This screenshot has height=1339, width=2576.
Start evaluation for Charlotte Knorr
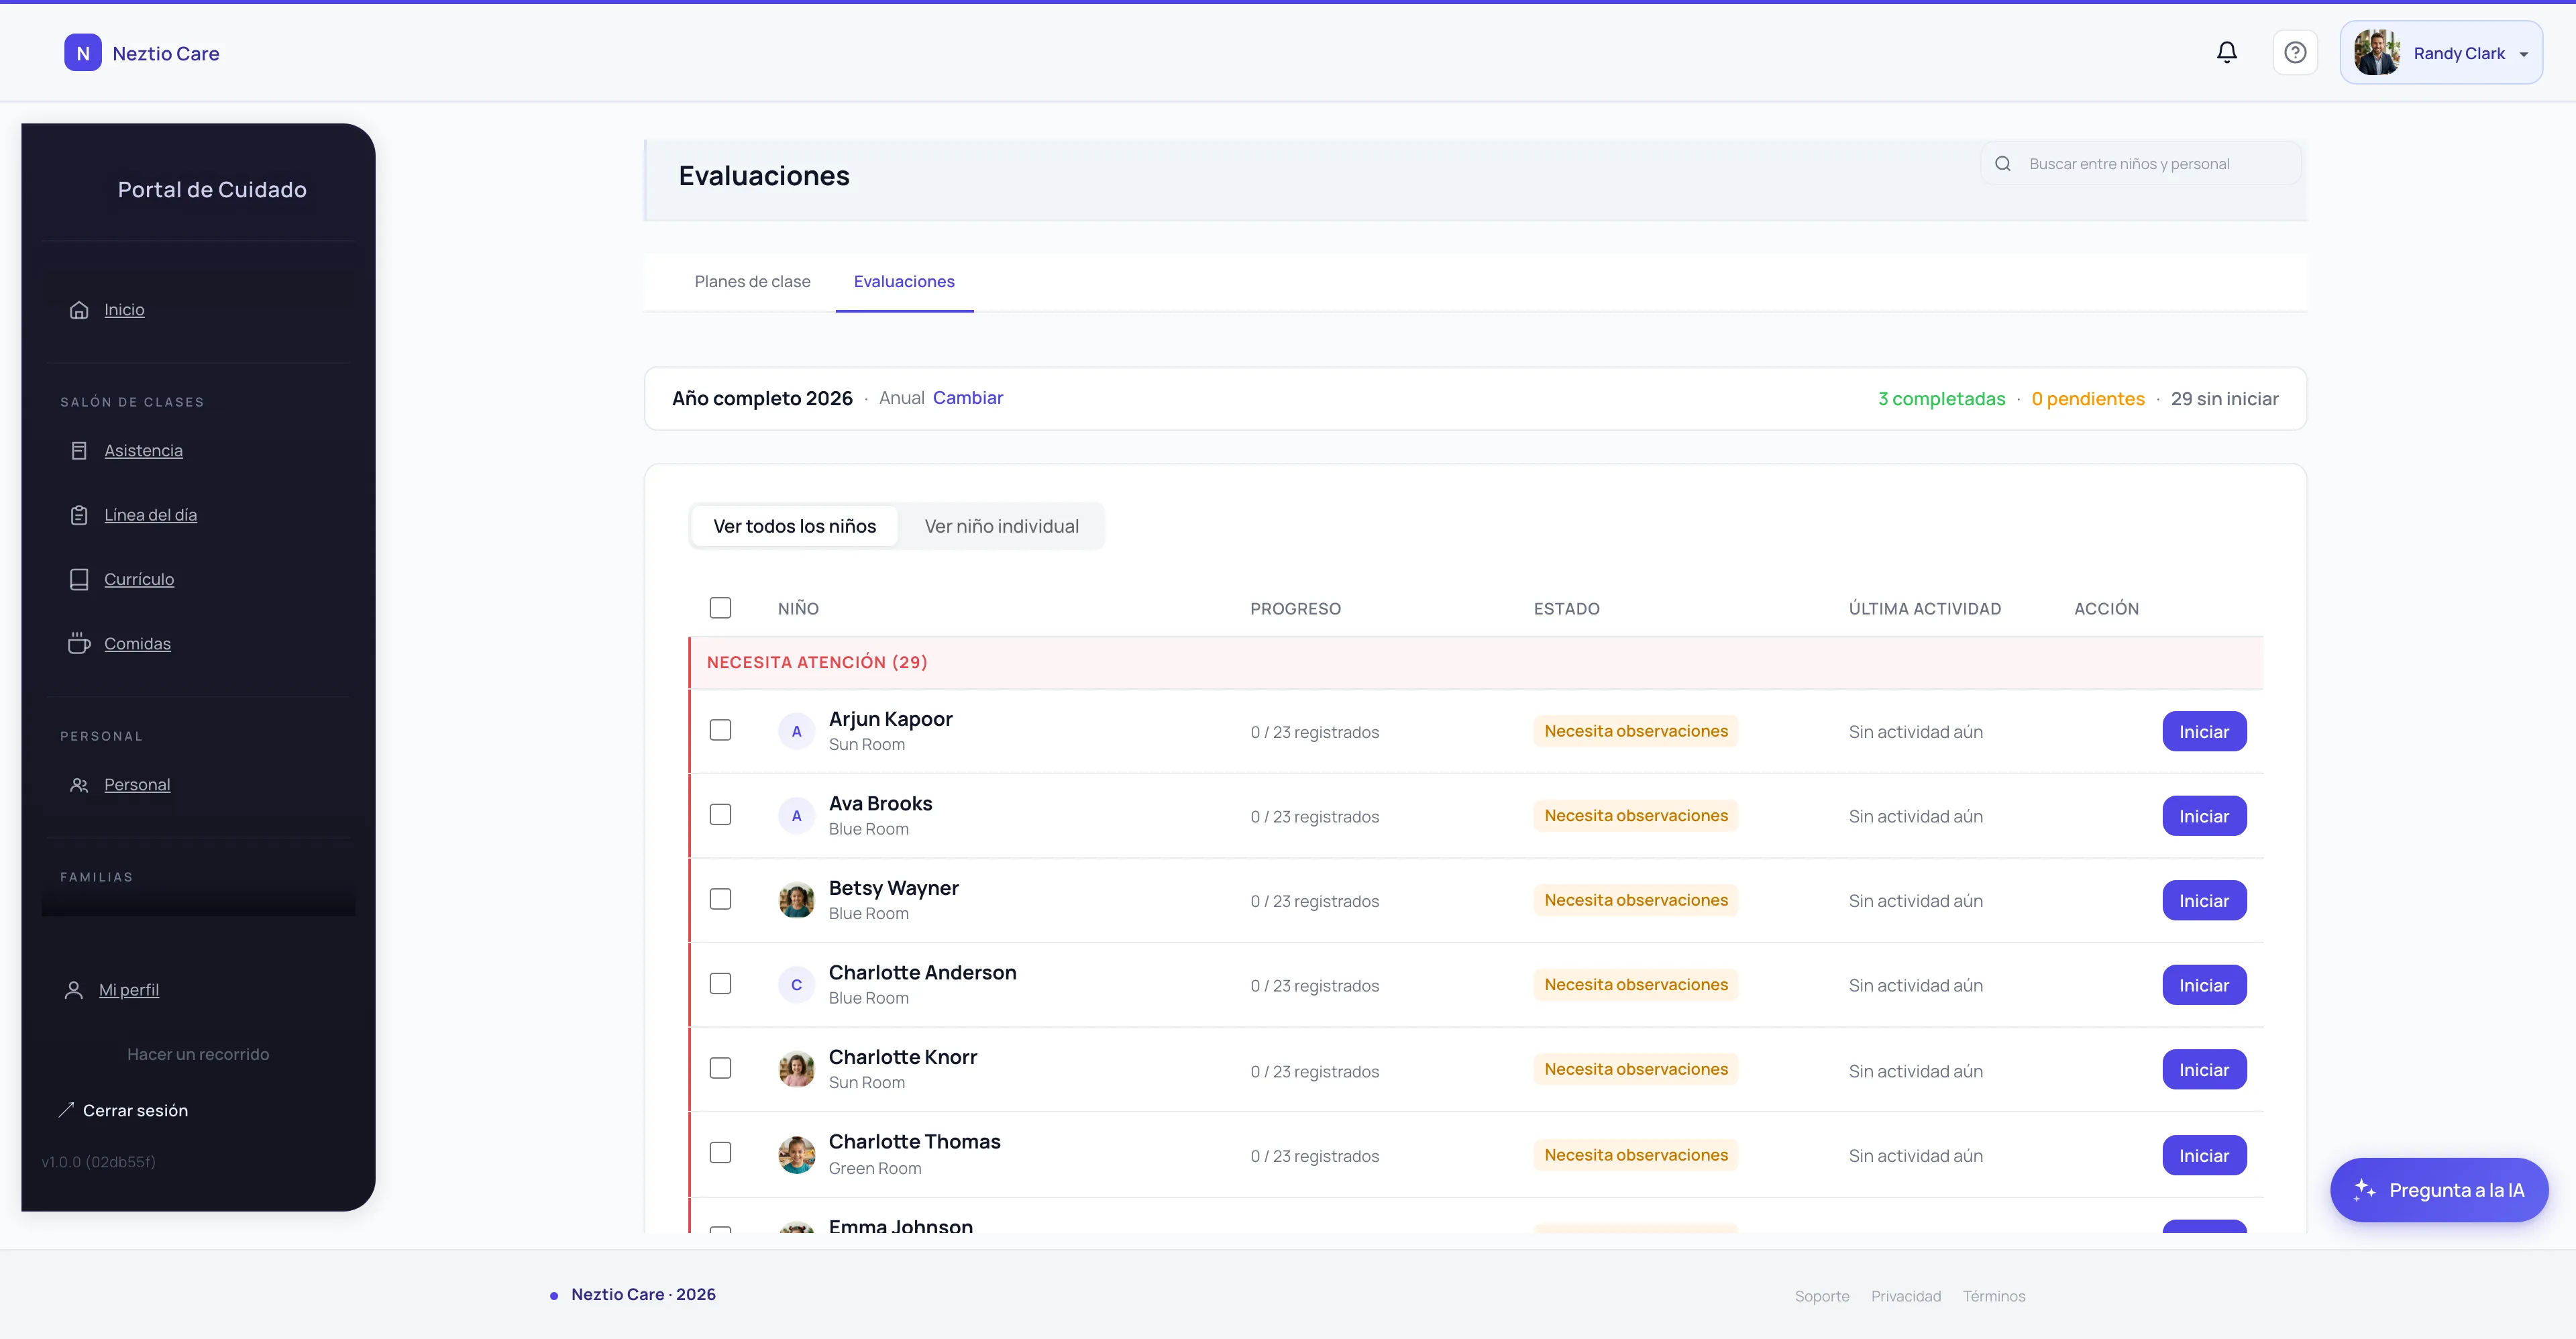point(2204,1070)
